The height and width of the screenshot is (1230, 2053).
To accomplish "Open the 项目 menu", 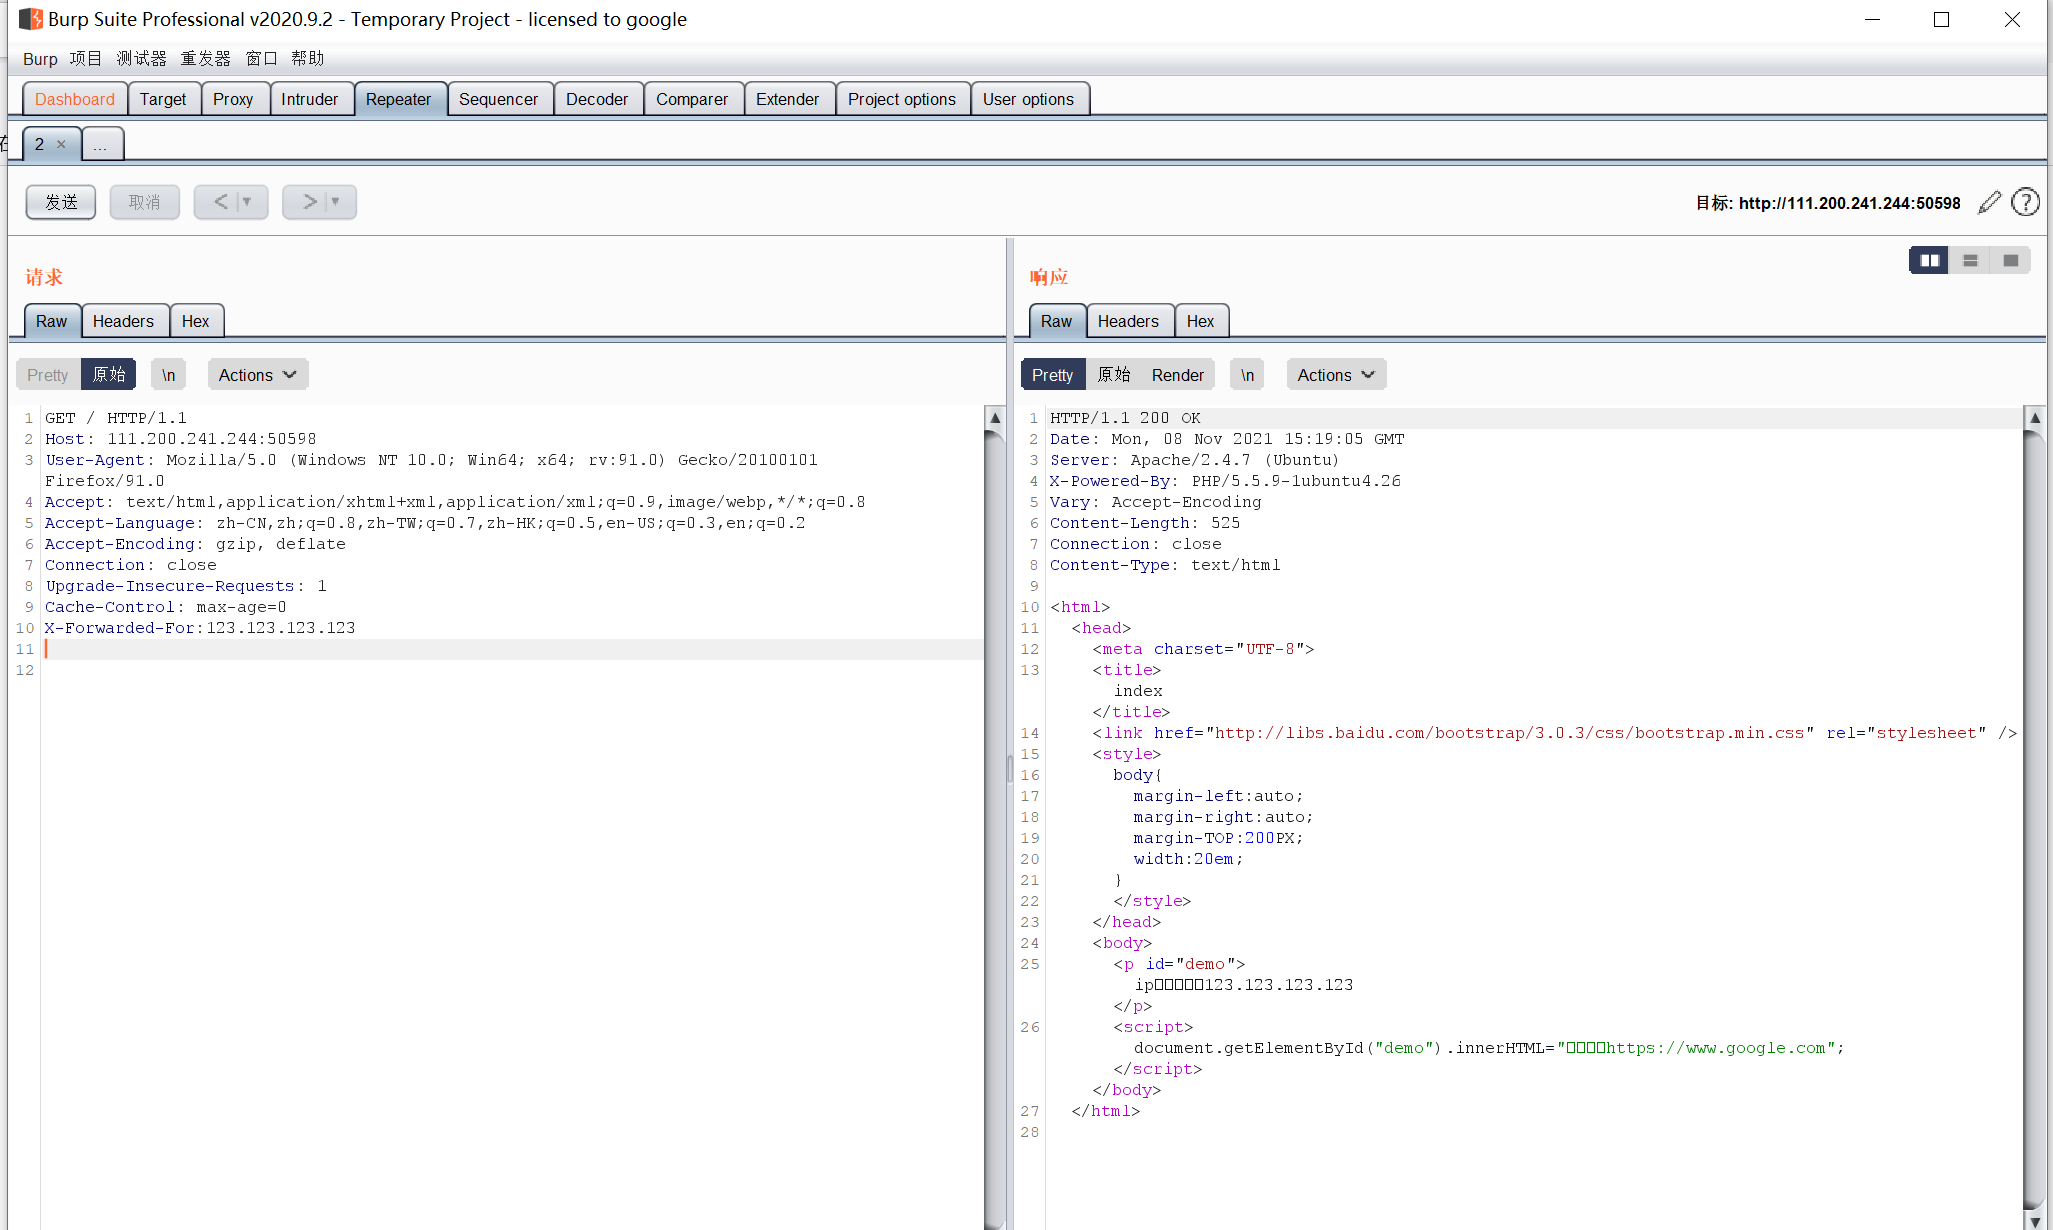I will 86,59.
